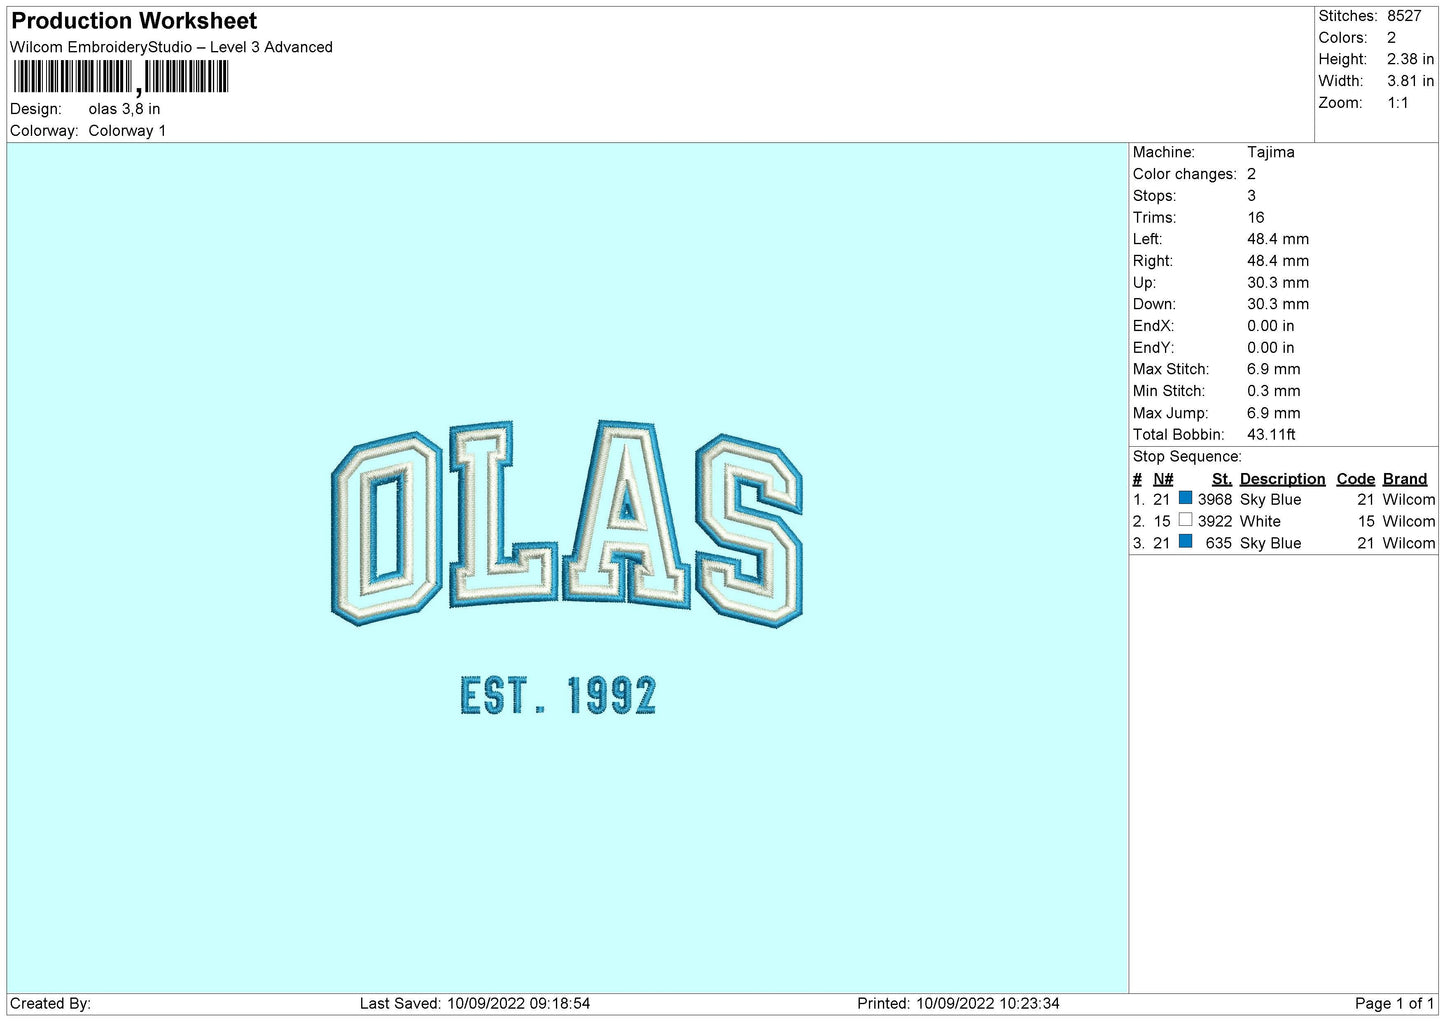Viewport: 1445px width, 1021px height.
Task: Click the stitch count 635
Action: point(1219,544)
